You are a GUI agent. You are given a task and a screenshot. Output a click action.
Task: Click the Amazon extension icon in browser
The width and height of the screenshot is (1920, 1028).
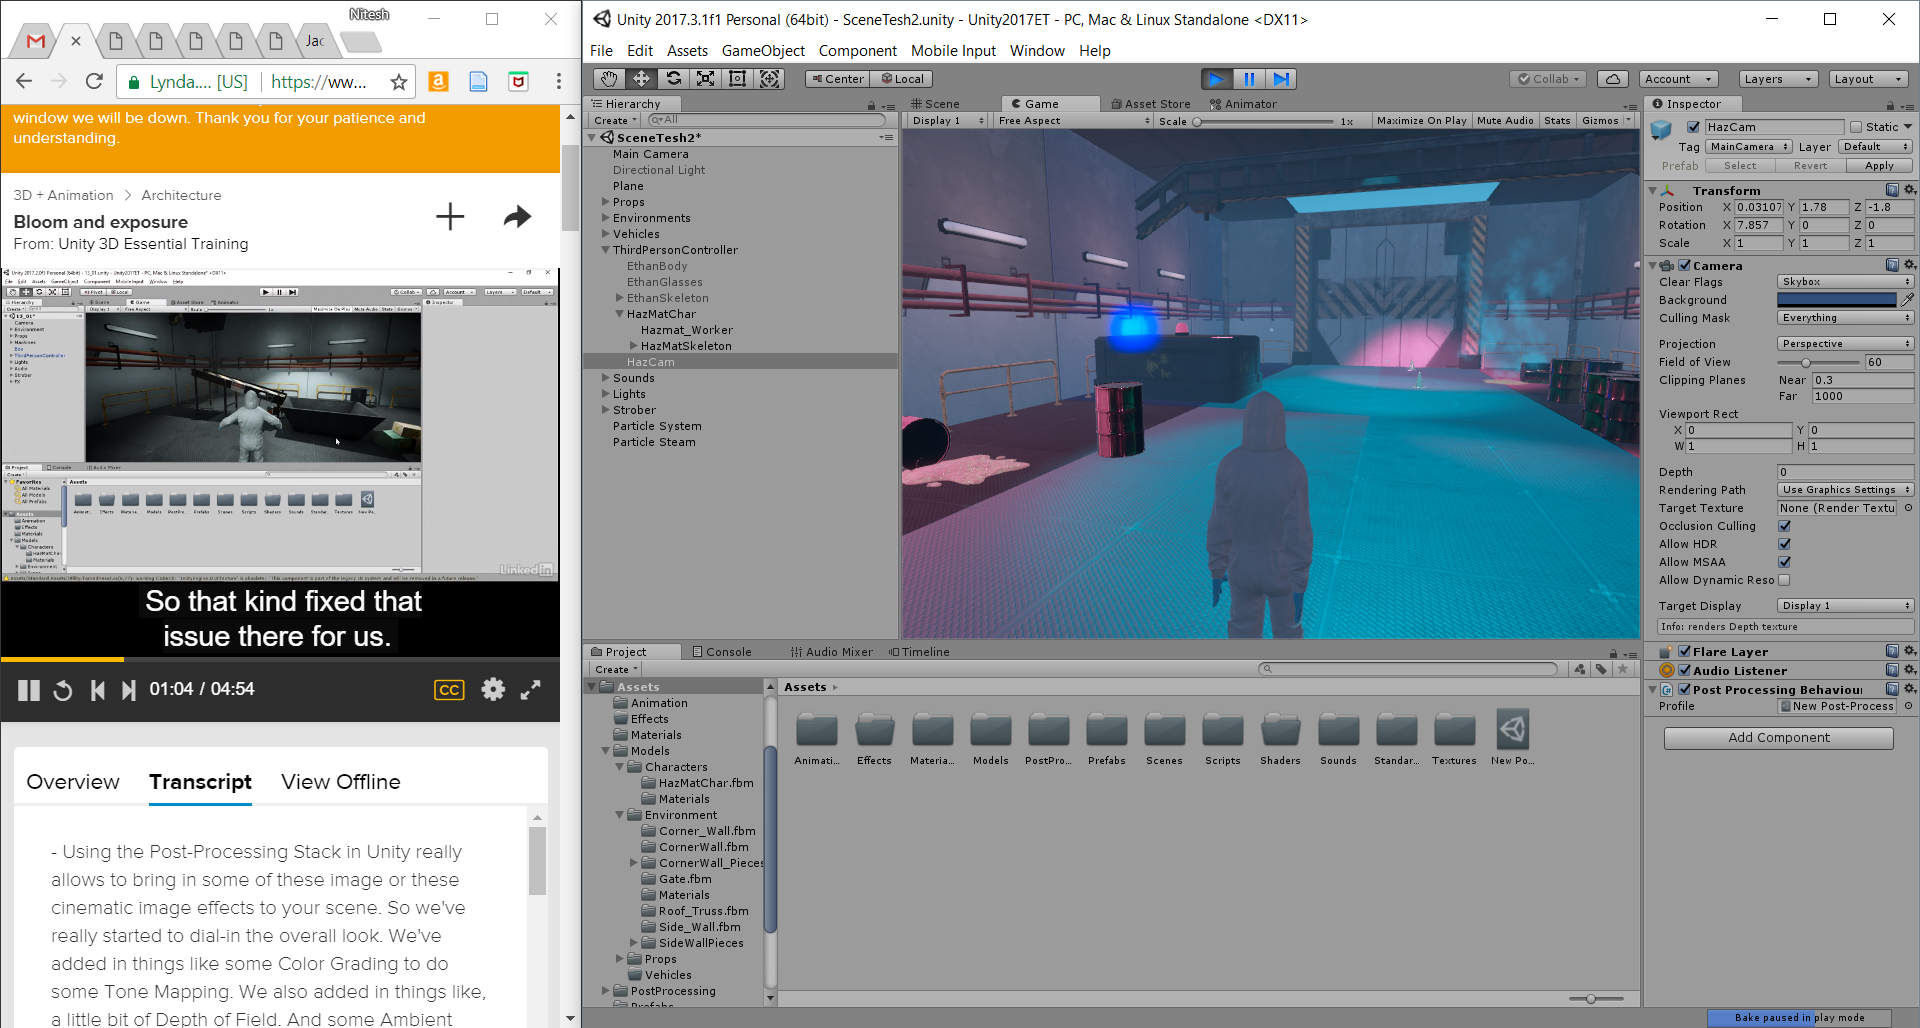438,82
